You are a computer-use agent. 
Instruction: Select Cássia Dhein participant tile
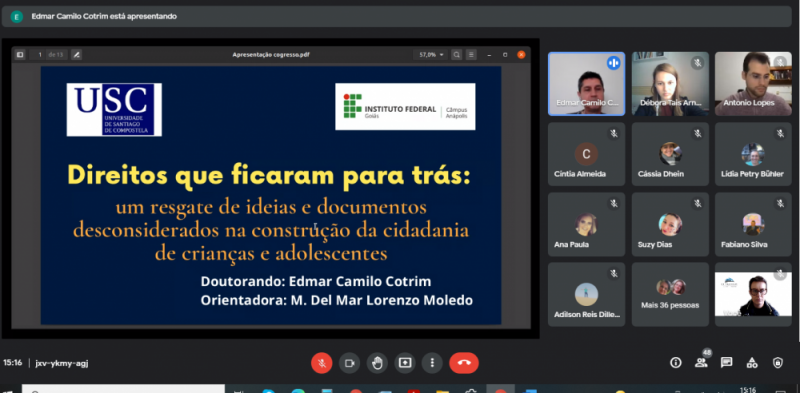pyautogui.click(x=670, y=154)
